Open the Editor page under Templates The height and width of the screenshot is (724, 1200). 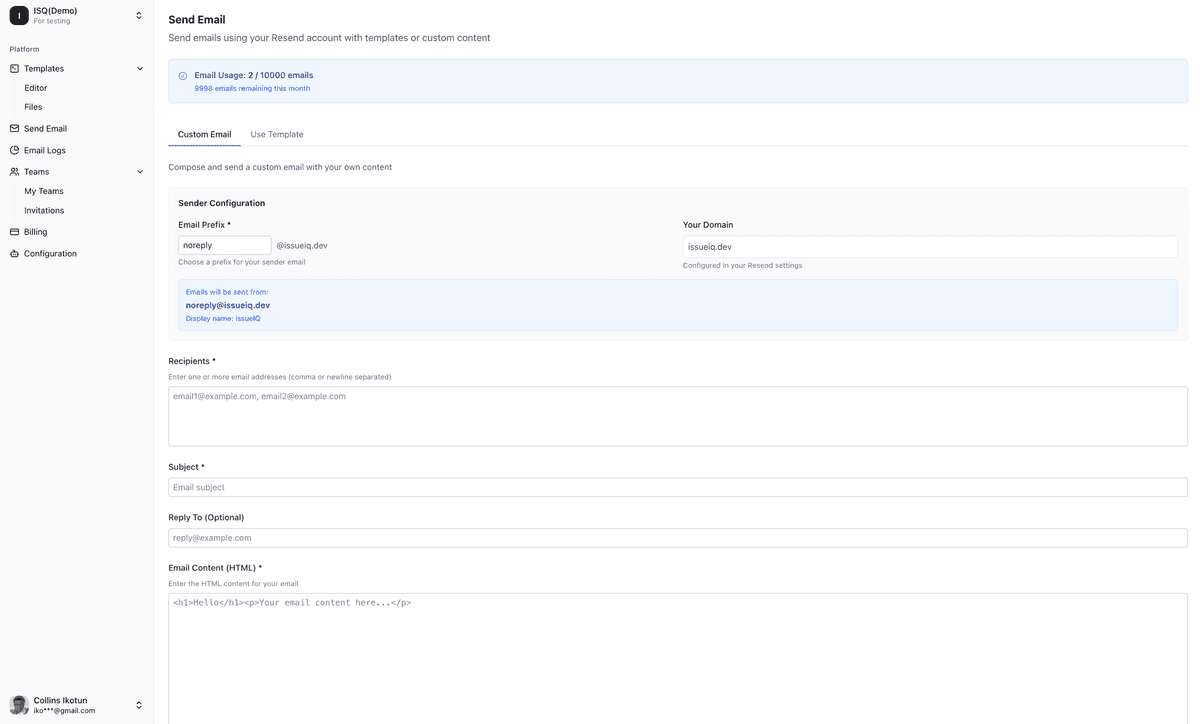pos(35,87)
